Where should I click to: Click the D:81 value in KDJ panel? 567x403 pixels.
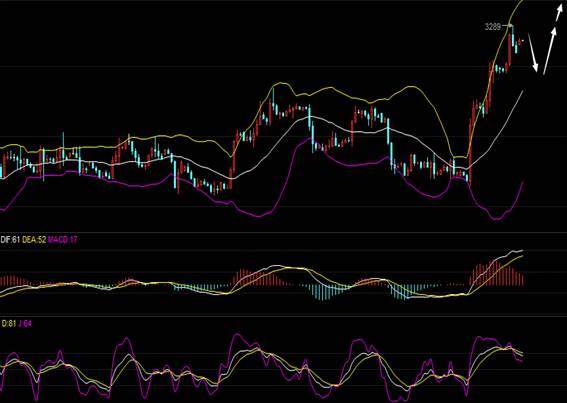click(x=9, y=323)
